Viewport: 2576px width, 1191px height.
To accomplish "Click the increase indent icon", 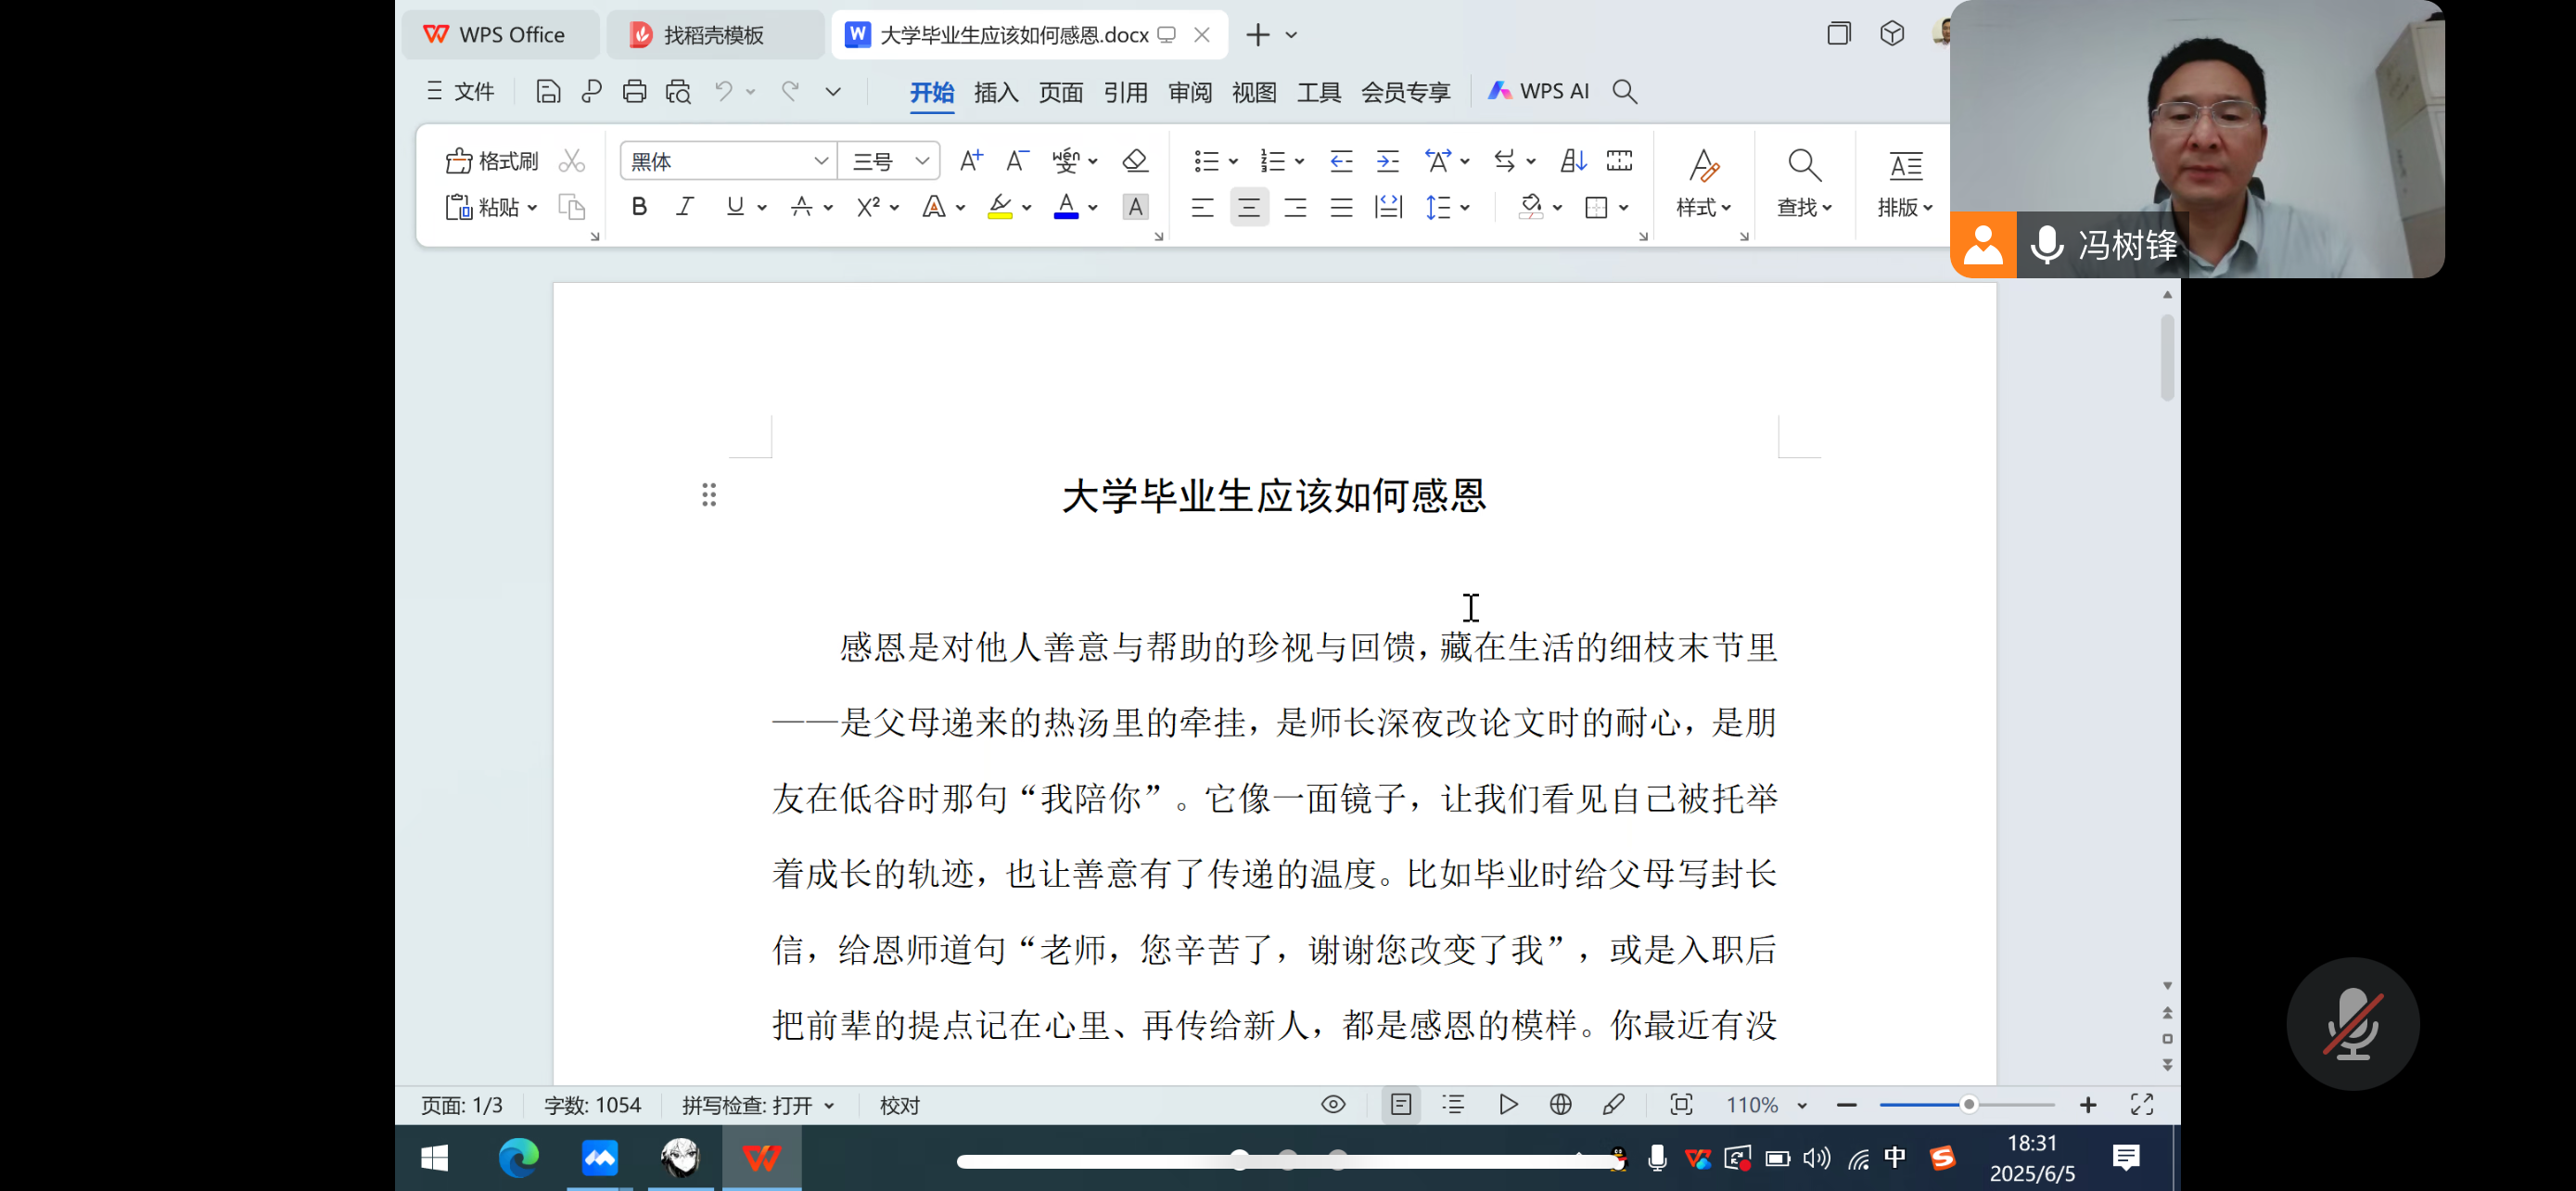I will pos(1387,160).
